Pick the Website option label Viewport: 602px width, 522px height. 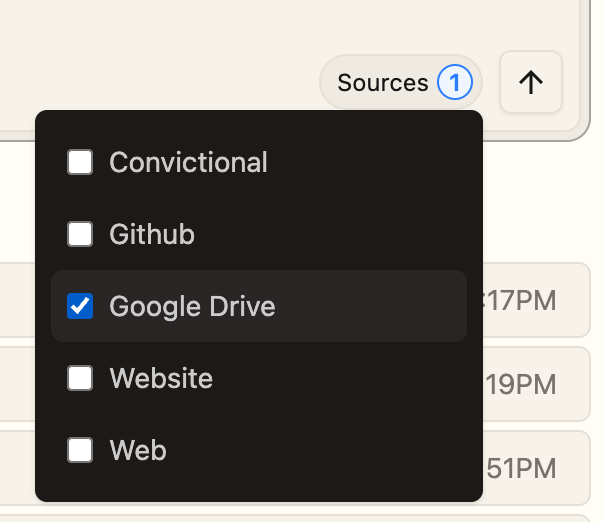pos(161,378)
